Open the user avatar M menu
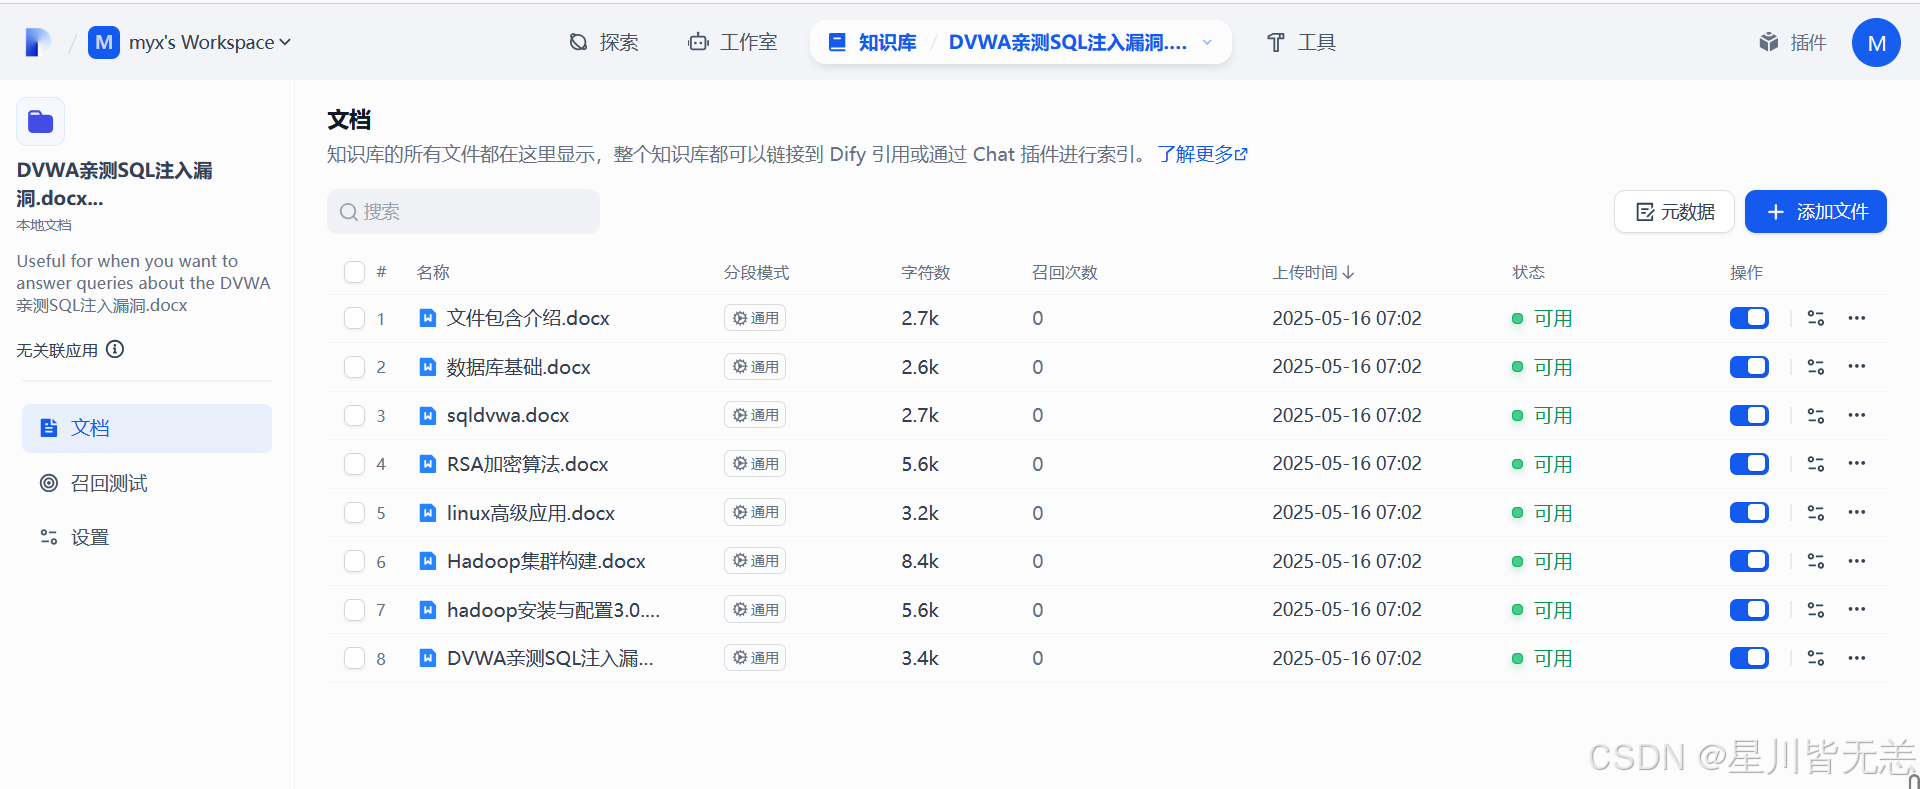Viewport: 1920px width, 789px height. pyautogui.click(x=1876, y=43)
